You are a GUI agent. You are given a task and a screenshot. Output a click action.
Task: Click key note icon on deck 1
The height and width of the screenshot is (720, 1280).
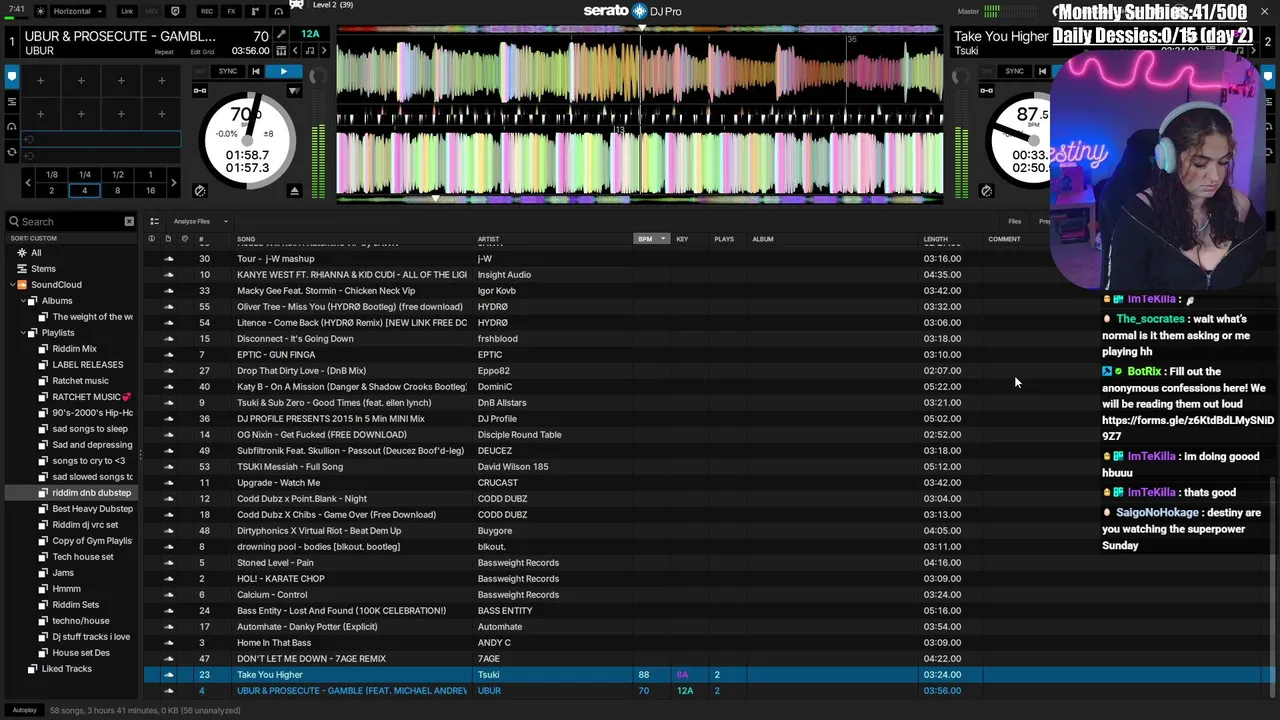coord(310,51)
